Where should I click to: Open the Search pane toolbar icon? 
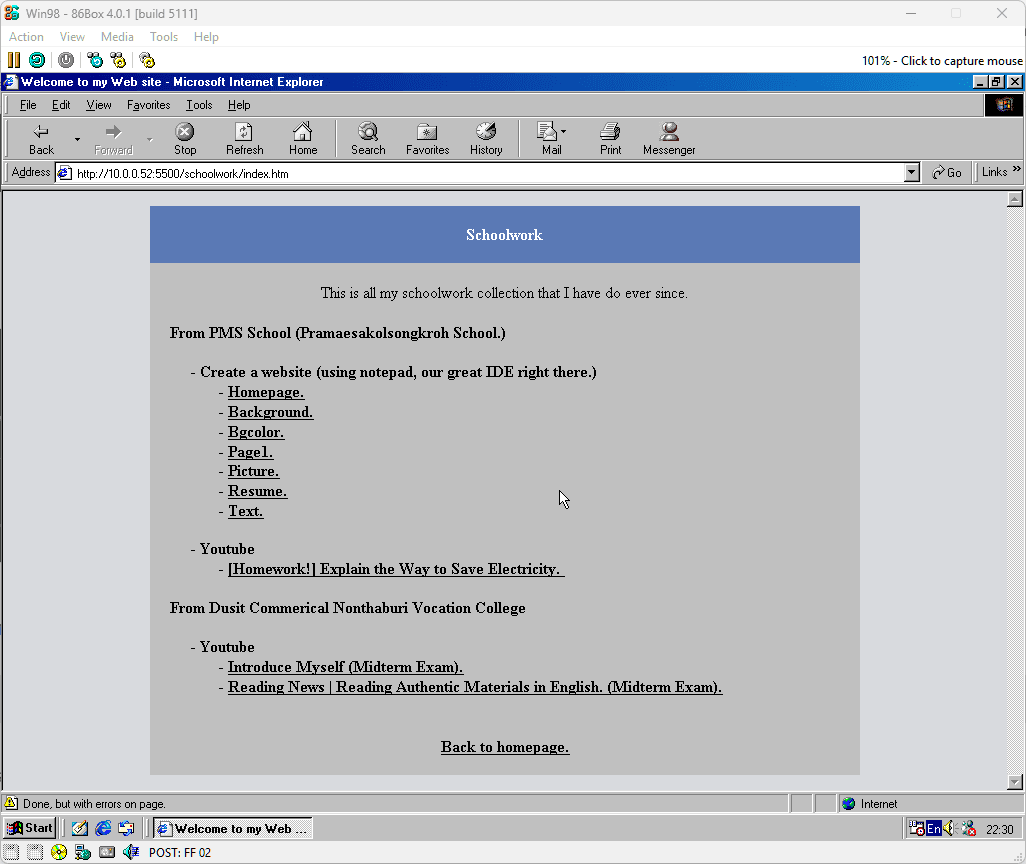click(x=368, y=138)
